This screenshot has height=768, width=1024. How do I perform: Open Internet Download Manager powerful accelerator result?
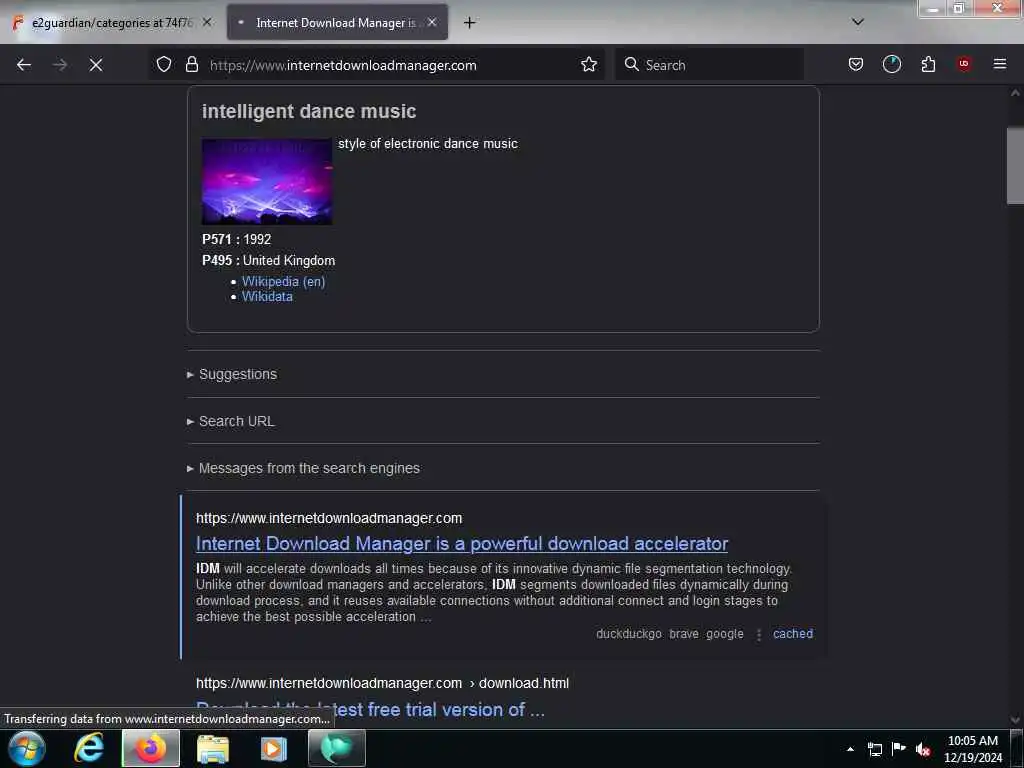(x=462, y=543)
